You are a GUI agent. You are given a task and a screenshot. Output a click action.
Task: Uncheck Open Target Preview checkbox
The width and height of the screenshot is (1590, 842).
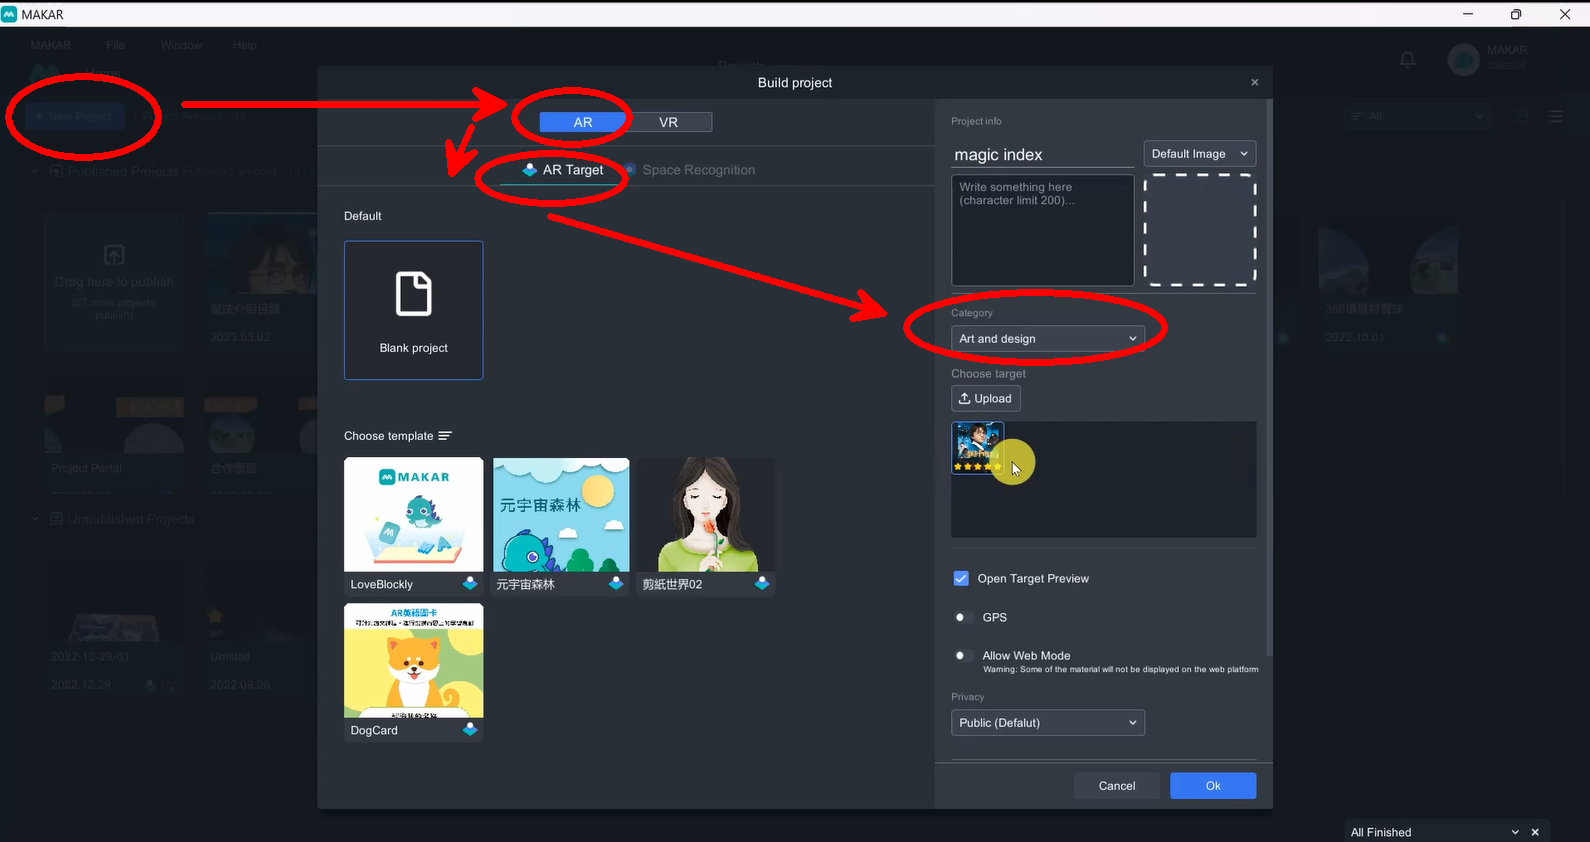click(x=961, y=578)
